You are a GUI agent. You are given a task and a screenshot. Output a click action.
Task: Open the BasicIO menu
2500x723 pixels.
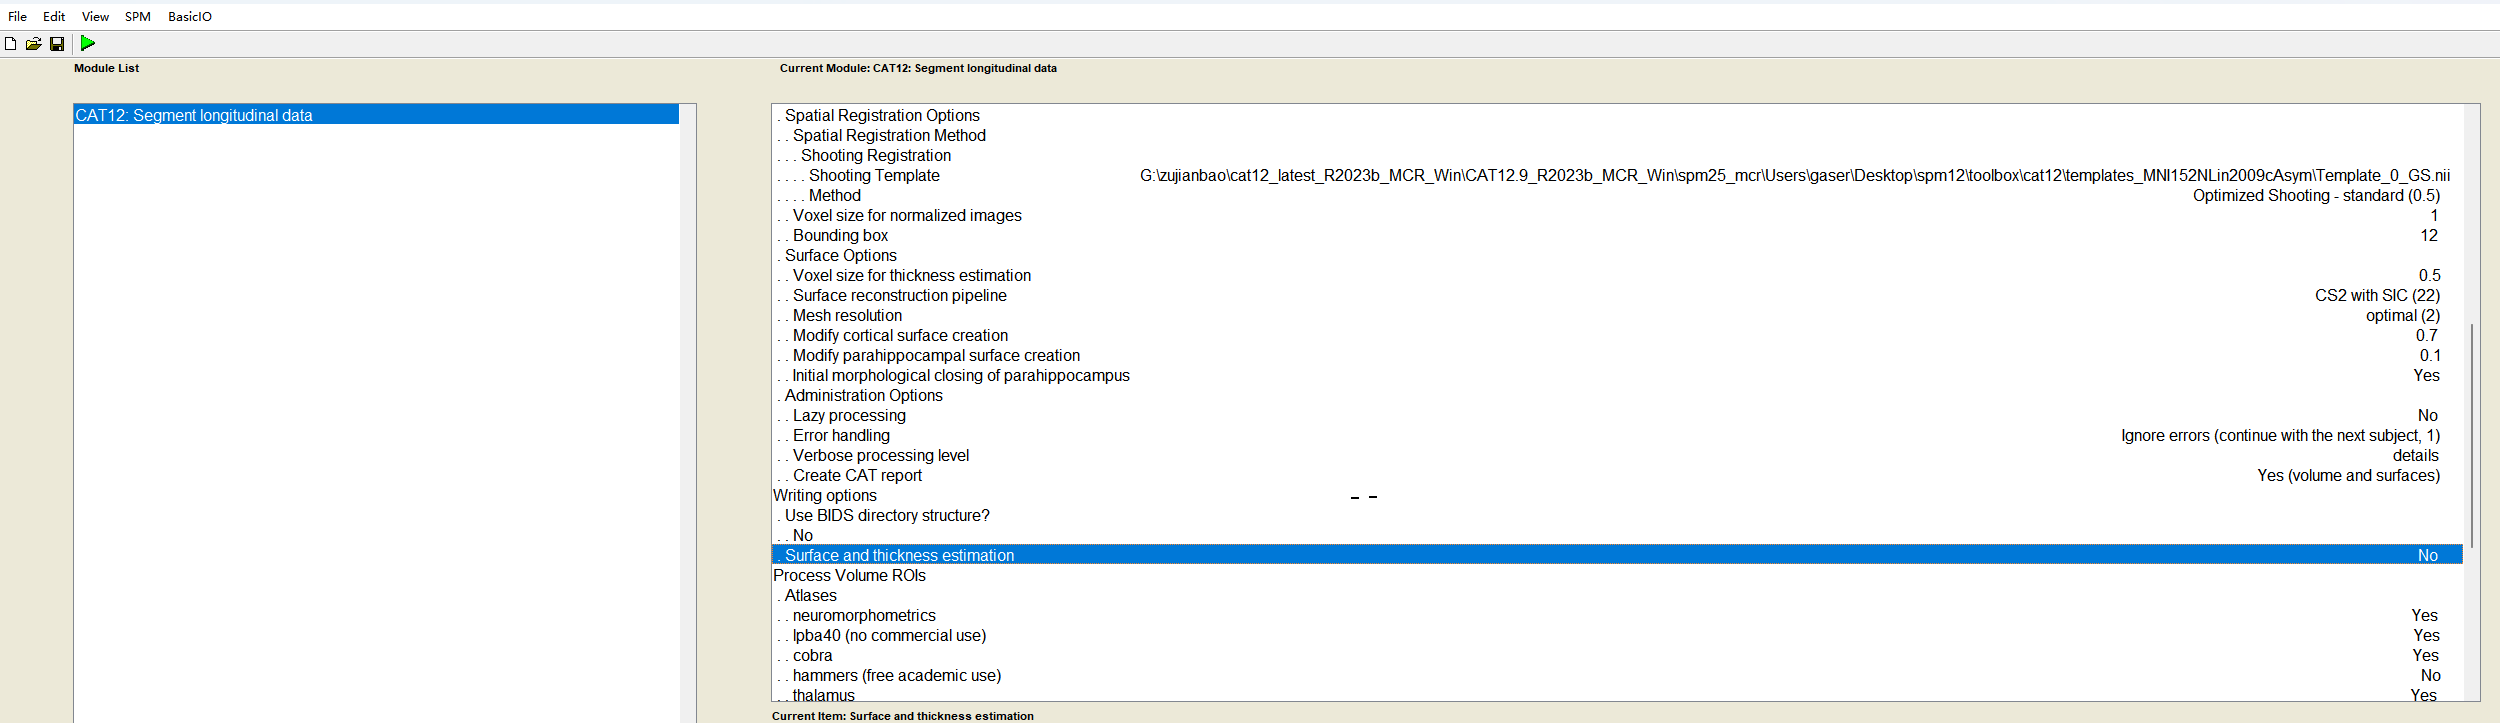(x=189, y=17)
